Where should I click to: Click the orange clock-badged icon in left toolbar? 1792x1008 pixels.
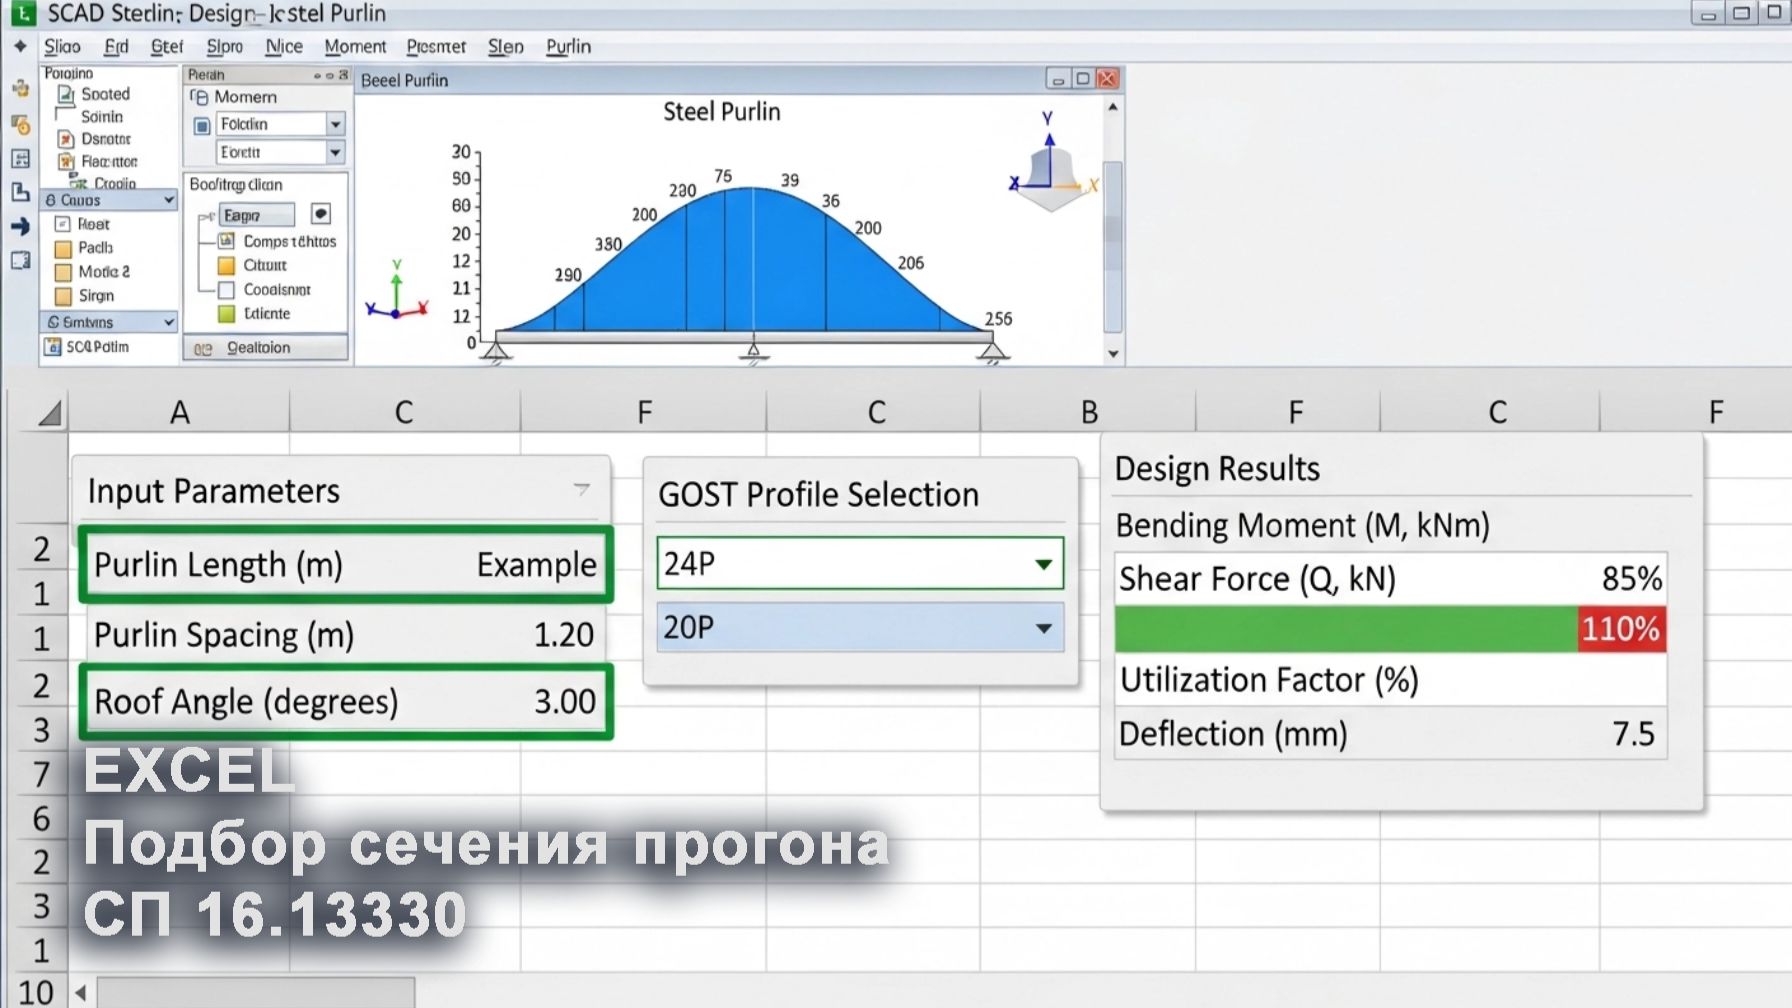tap(20, 124)
